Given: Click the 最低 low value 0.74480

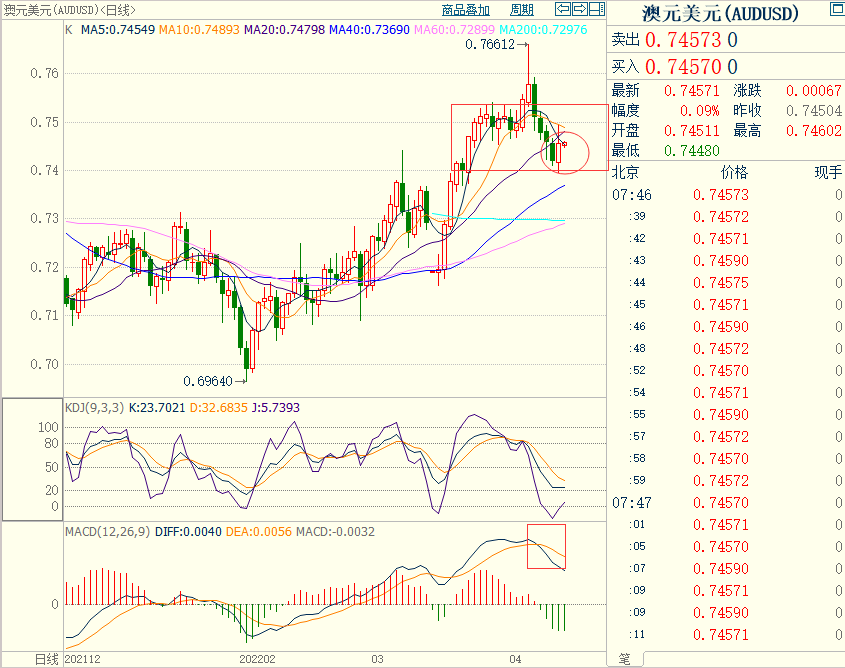Looking at the screenshot, I should point(691,151).
